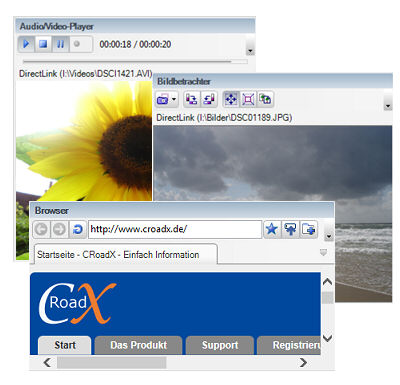
Task: Click the DirectLink DSCI1421.AVI path label
Action: pyautogui.click(x=86, y=74)
